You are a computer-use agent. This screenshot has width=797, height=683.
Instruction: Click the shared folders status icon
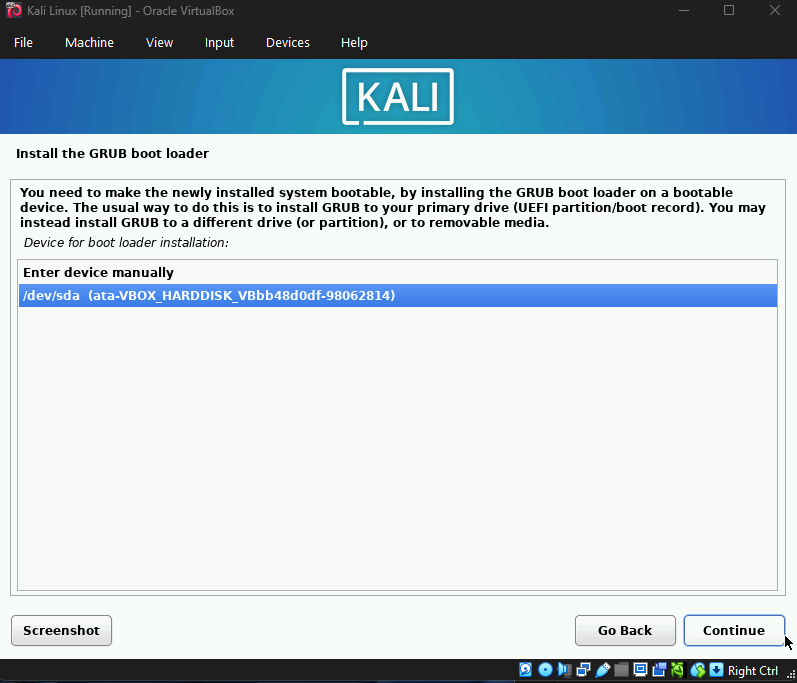(621, 670)
